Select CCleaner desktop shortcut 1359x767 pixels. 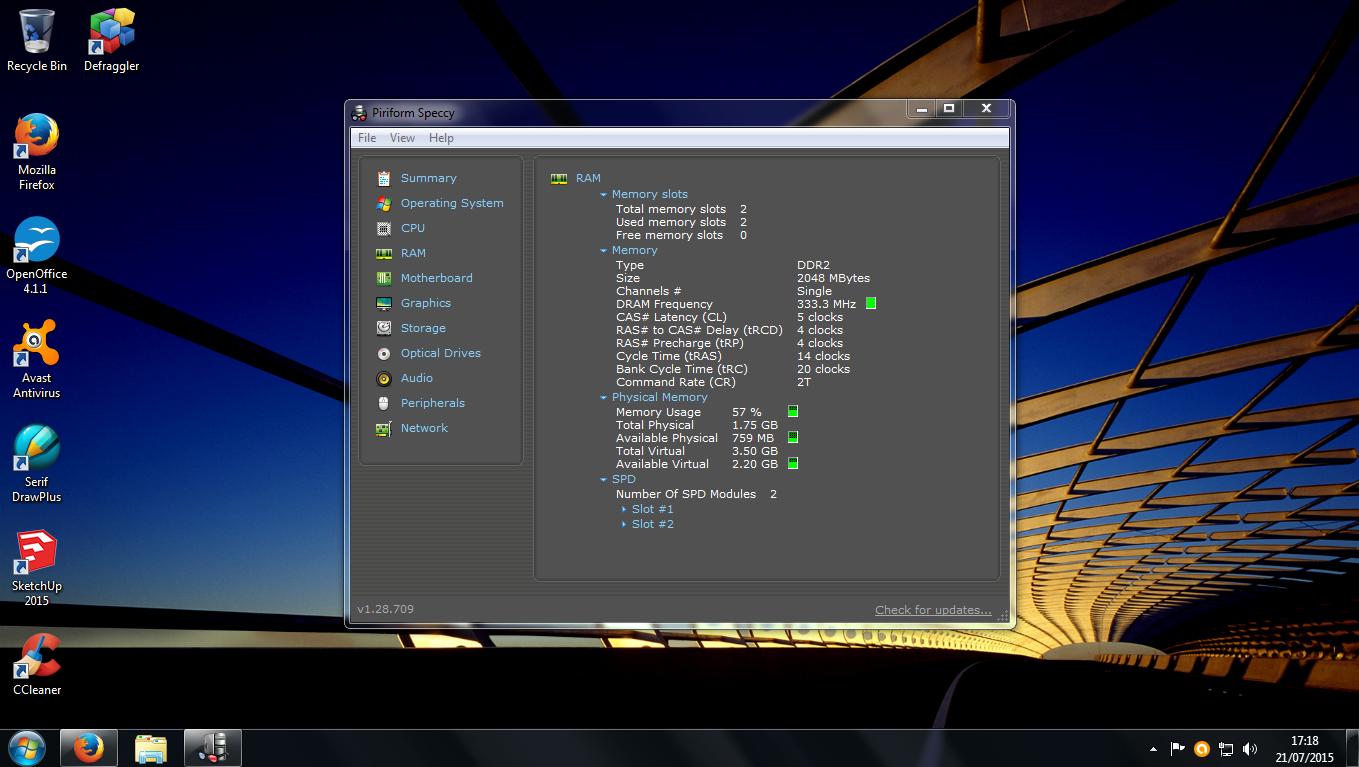pos(37,663)
